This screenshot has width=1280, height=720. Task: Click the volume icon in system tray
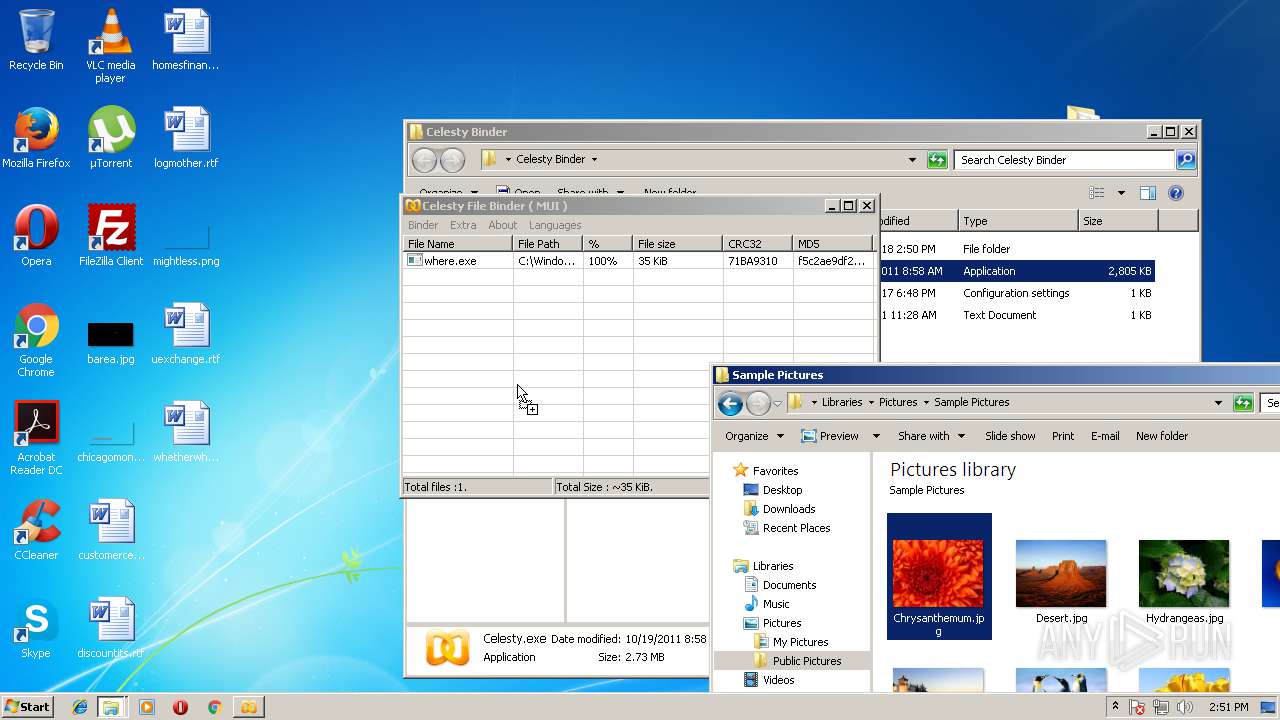click(1186, 707)
